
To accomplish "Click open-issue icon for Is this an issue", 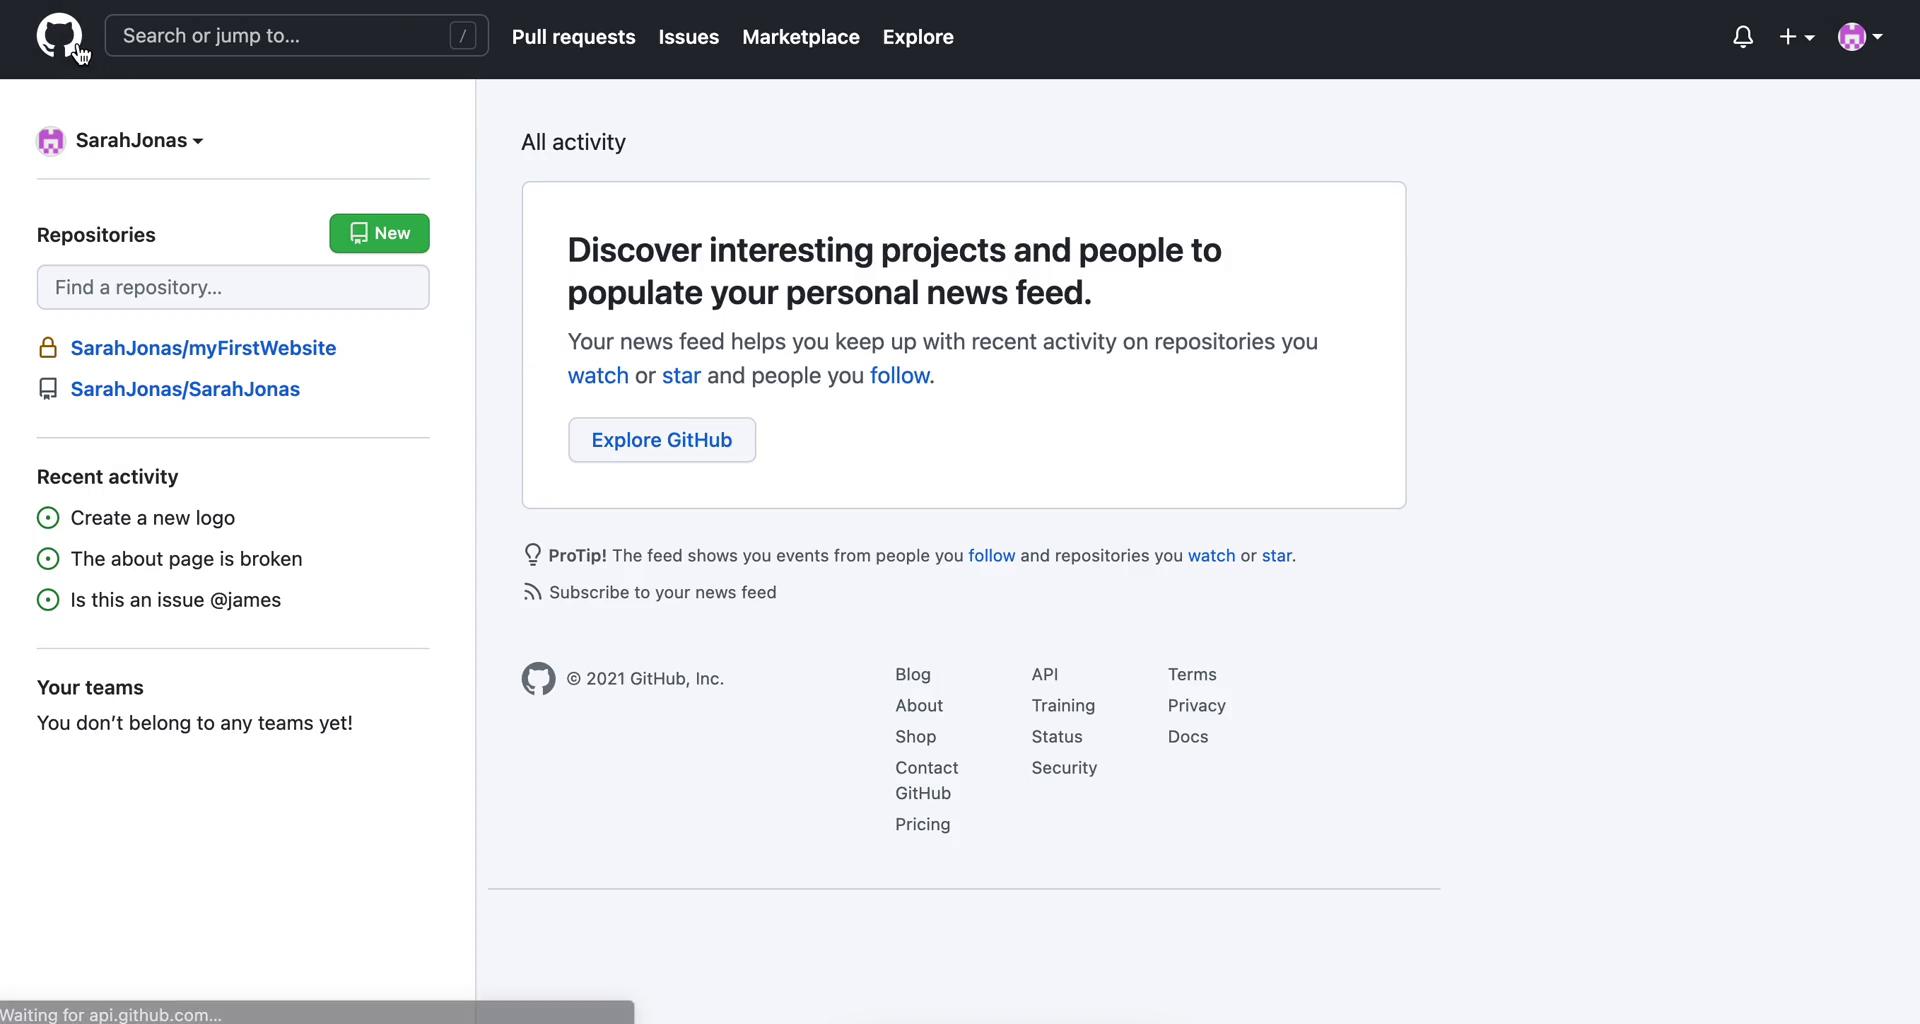I will click(48, 600).
